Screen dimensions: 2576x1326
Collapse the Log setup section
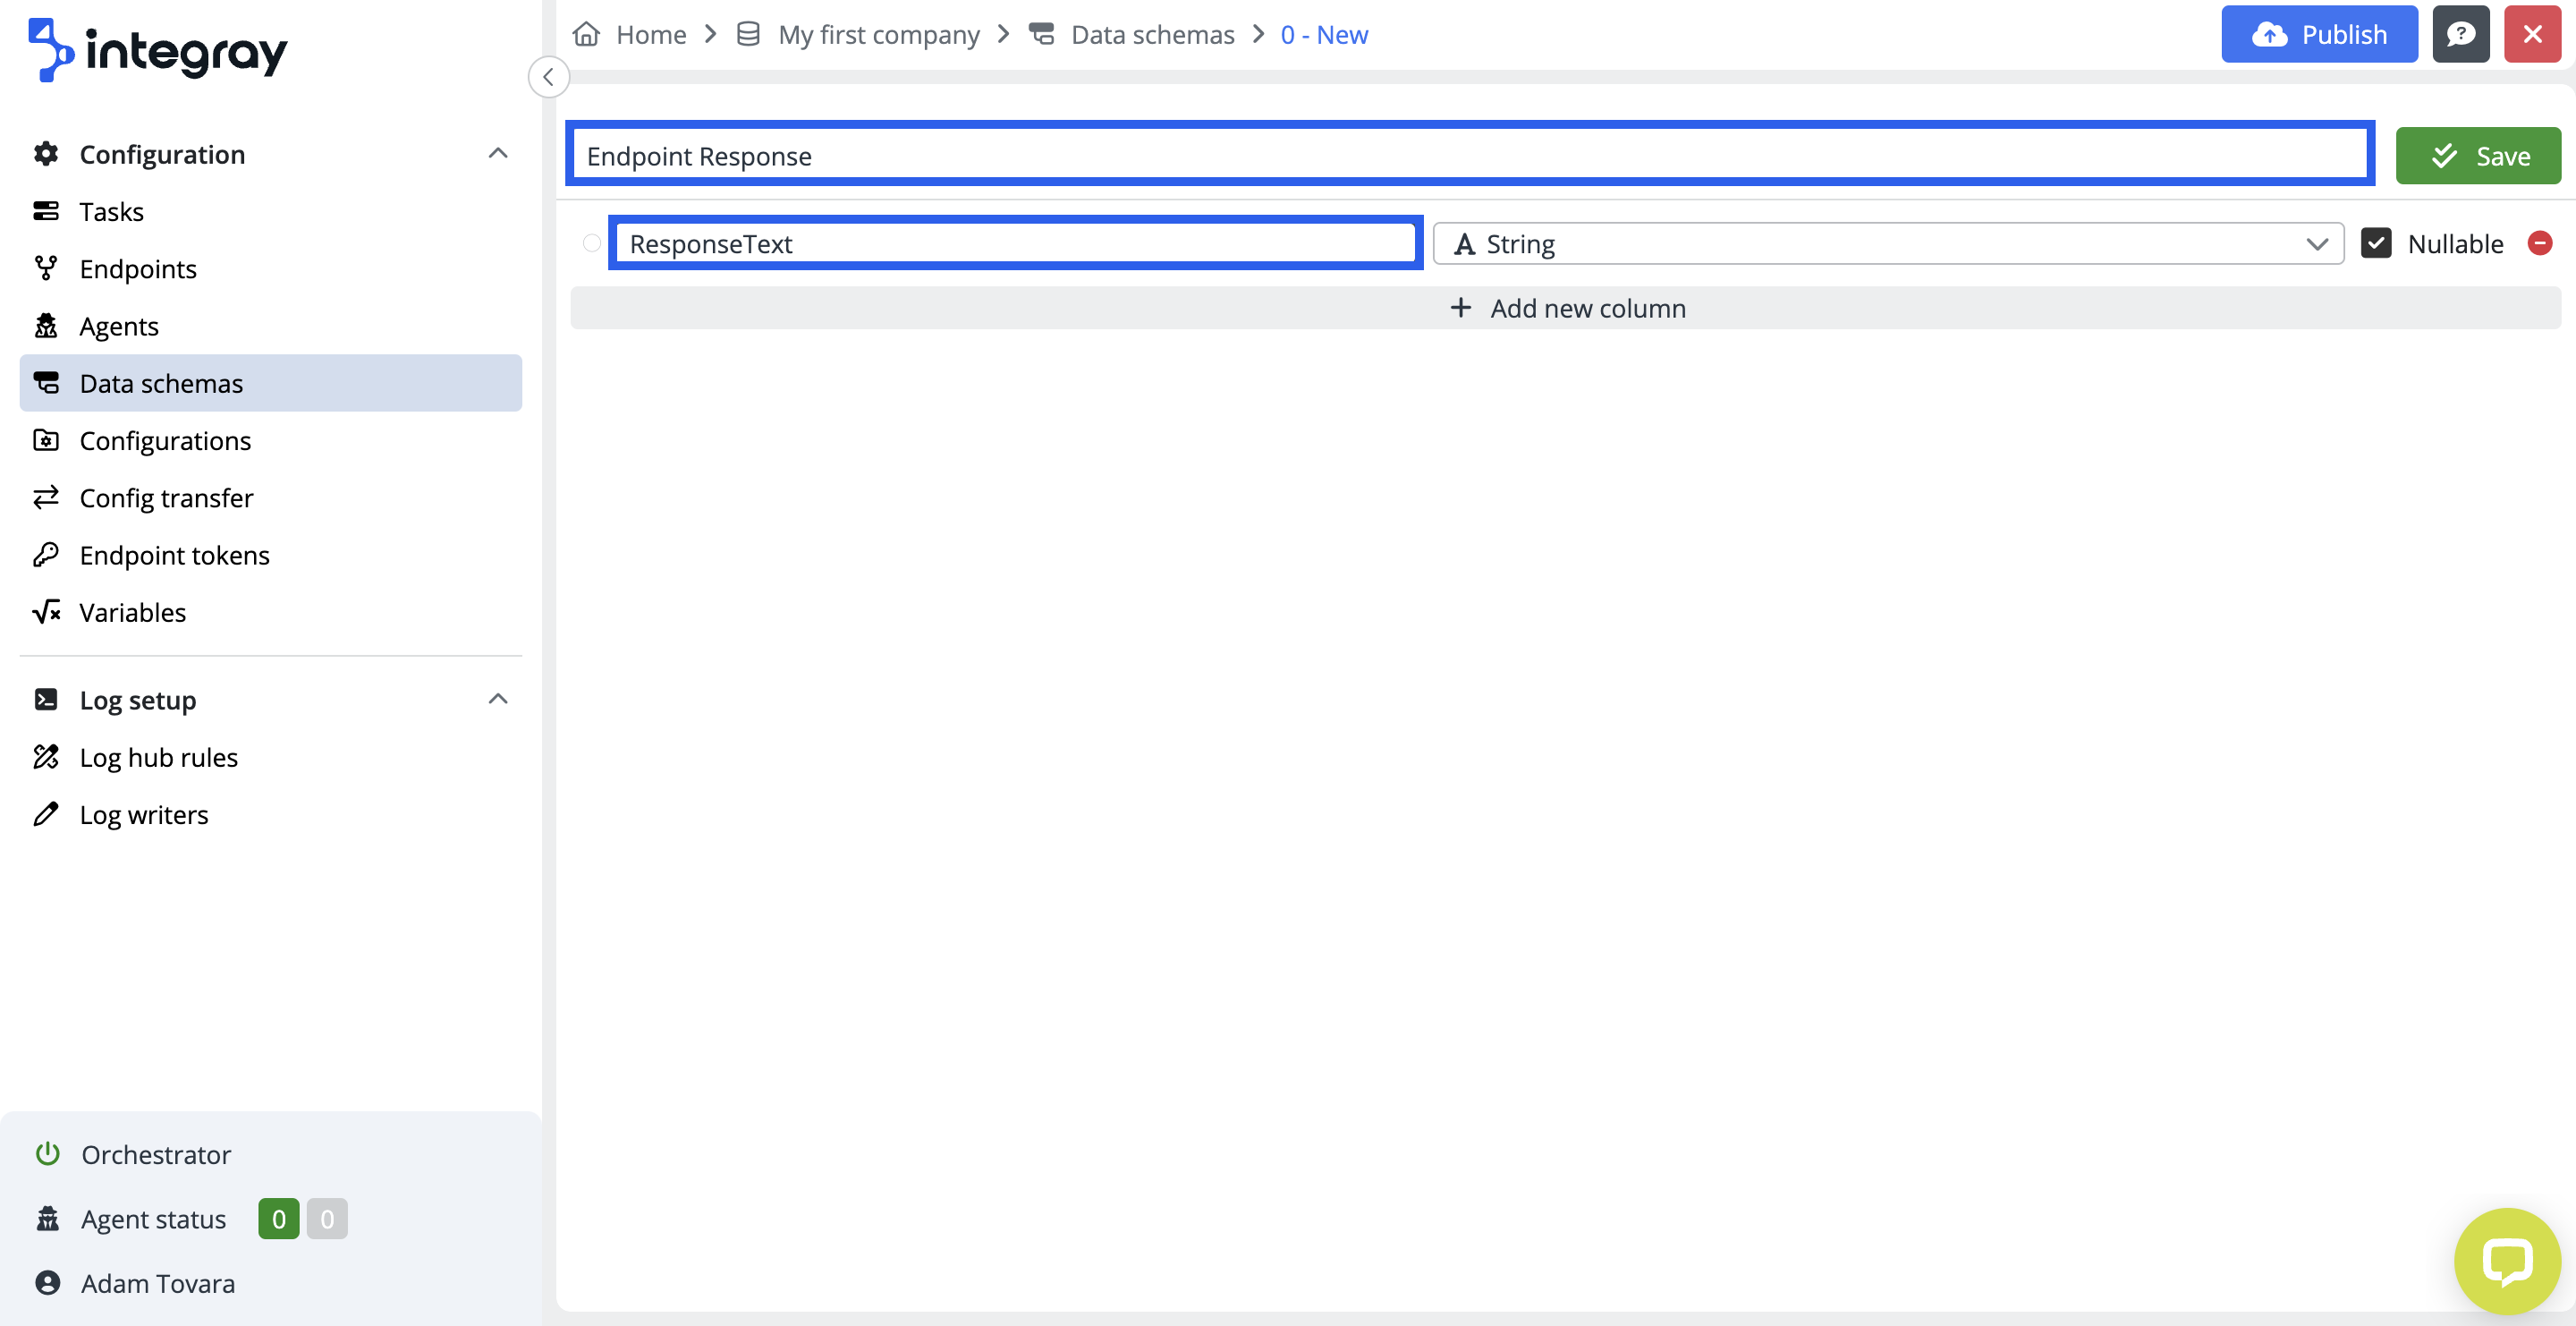pyautogui.click(x=498, y=699)
